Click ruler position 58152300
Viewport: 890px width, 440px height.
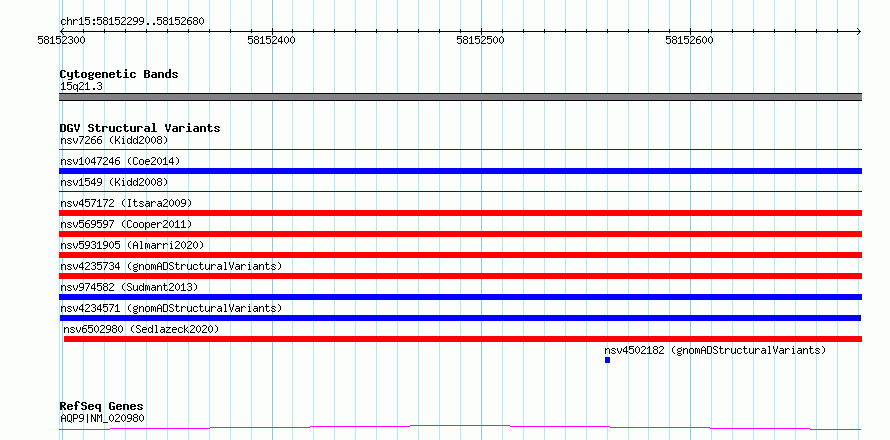(x=61, y=40)
